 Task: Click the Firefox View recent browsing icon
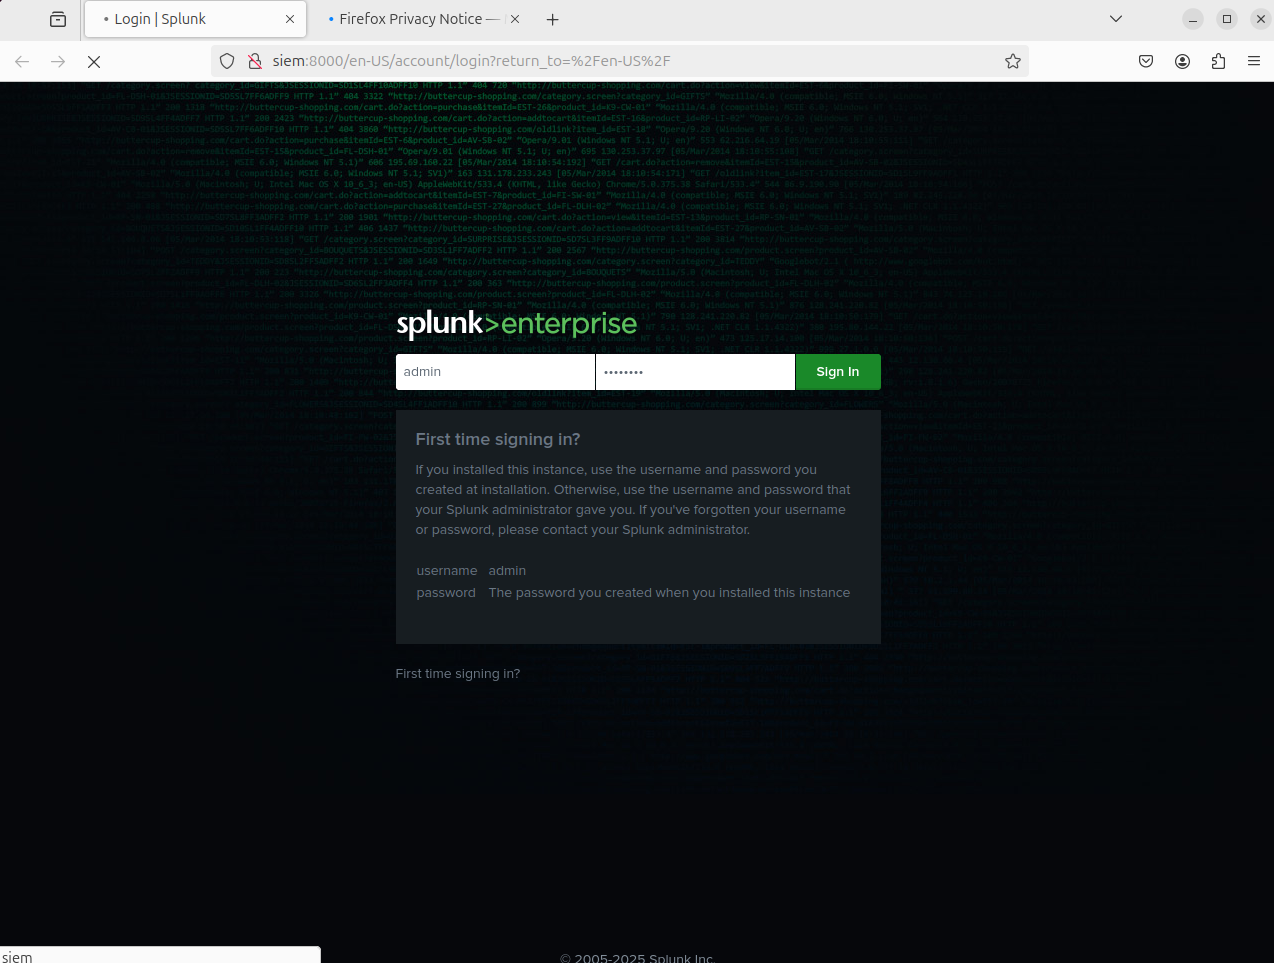(58, 19)
